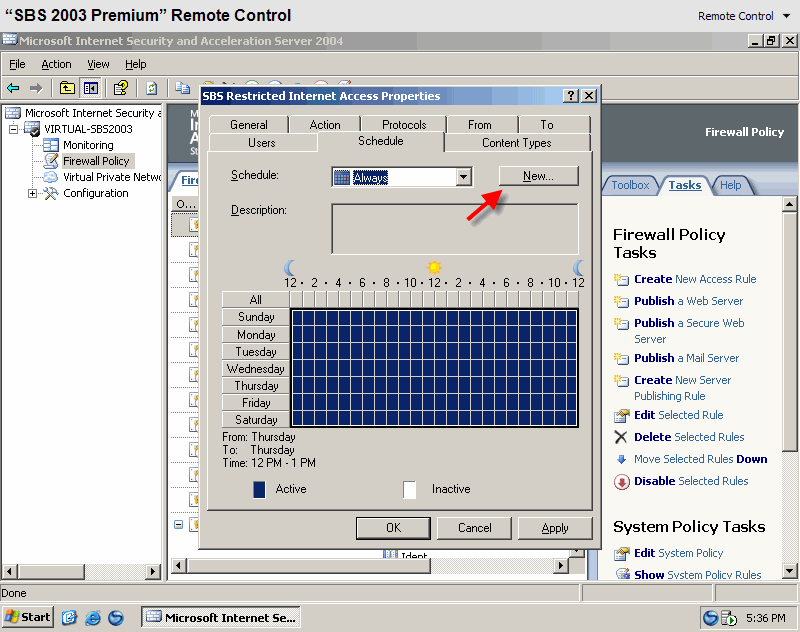Viewport: 800px width, 632px height.
Task: Click Cancel in the properties dialog
Action: [474, 528]
